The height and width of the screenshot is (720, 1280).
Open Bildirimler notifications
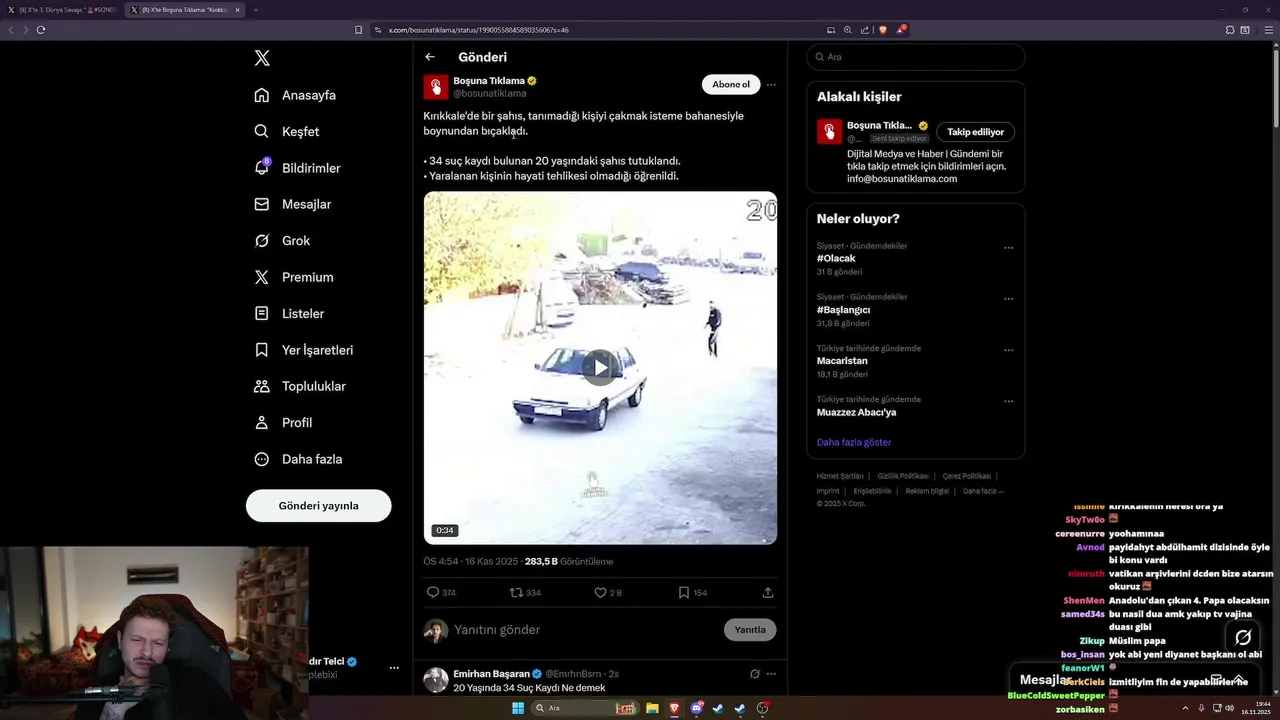298,168
